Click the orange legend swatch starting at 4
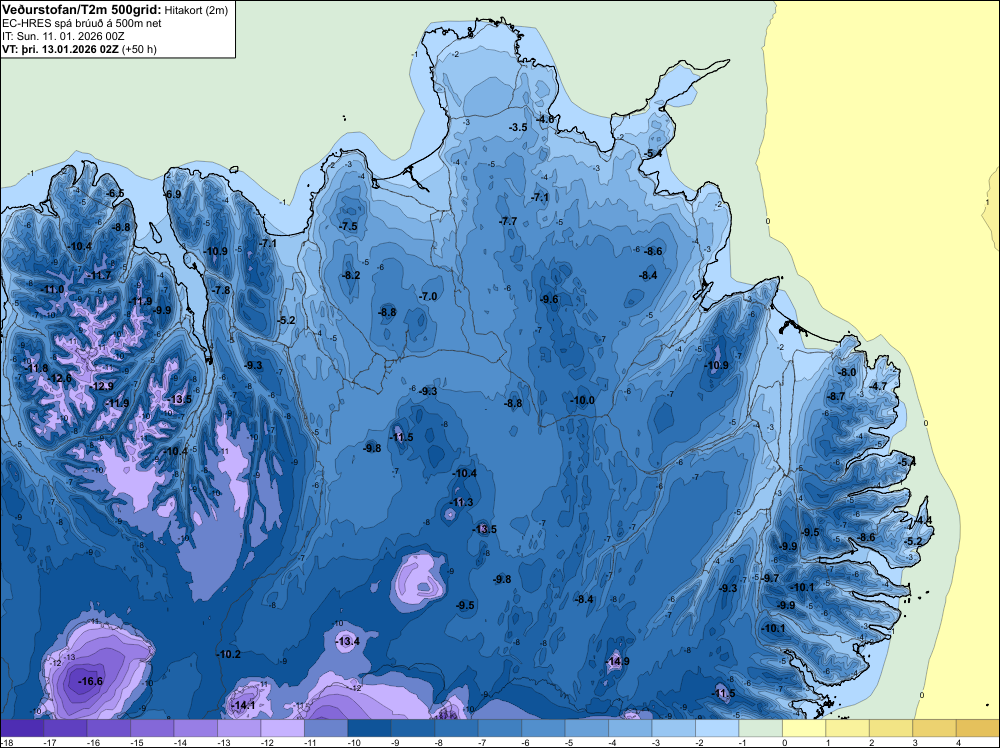1000x748 pixels. coord(977,728)
